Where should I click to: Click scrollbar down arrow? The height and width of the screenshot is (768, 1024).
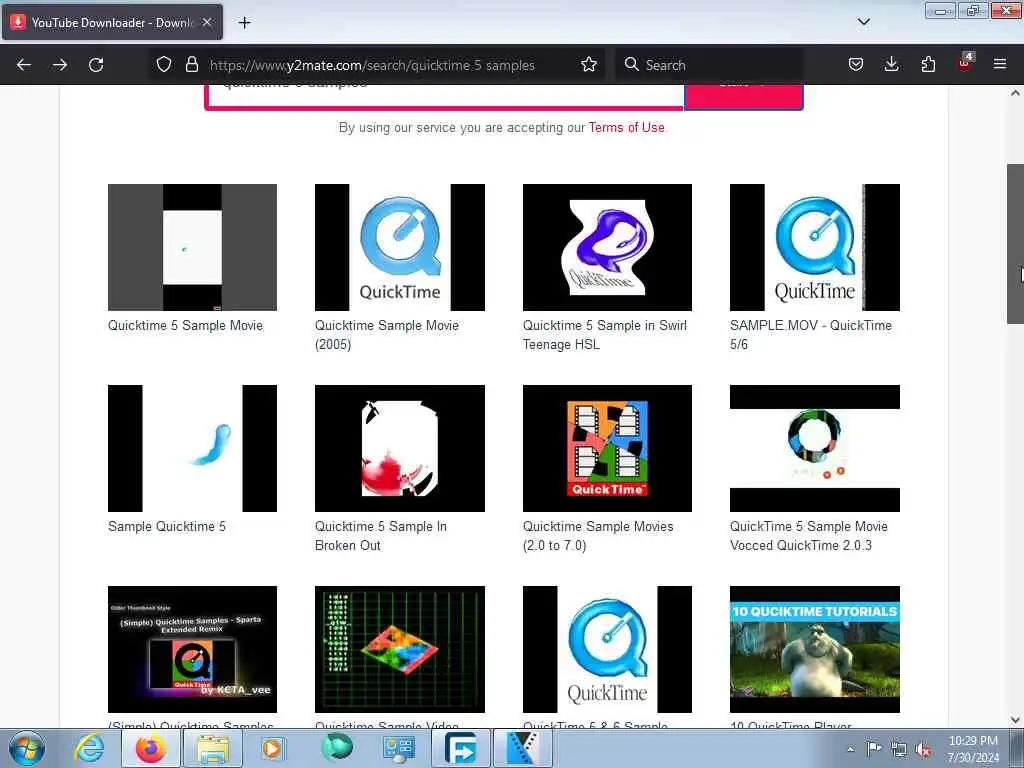[x=1015, y=720]
